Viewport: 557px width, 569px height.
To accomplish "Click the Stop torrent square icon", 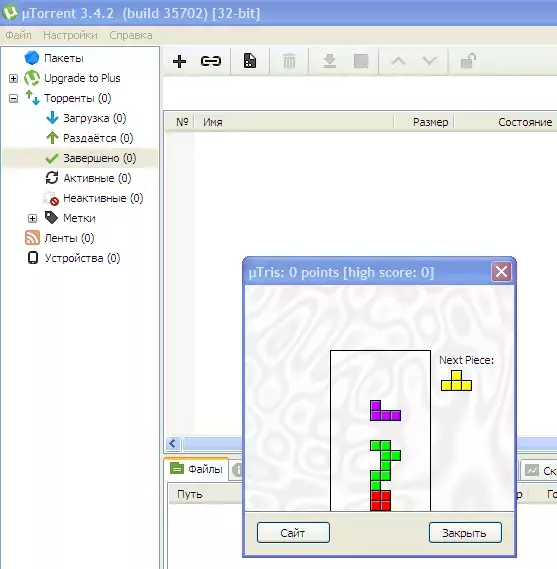I will click(361, 61).
